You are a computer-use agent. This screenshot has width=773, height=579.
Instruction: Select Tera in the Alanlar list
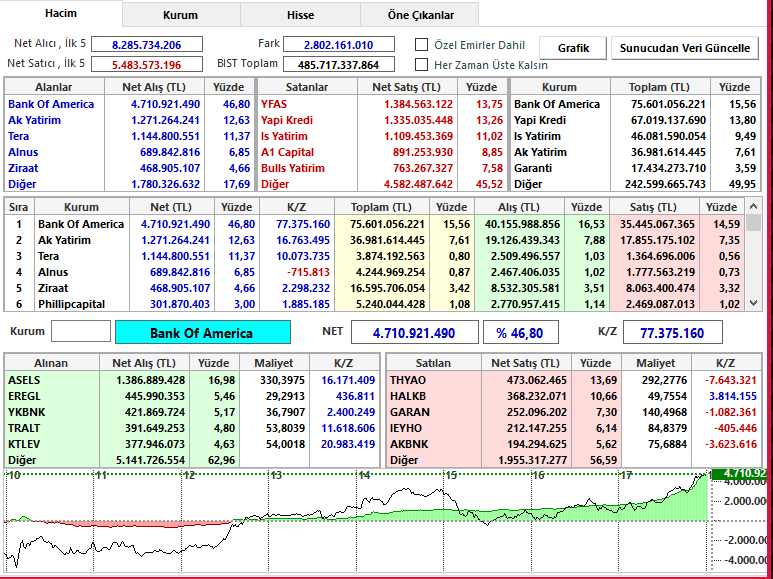click(x=19, y=136)
